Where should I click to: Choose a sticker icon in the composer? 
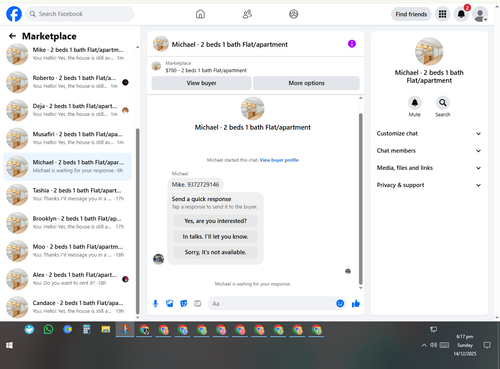coord(184,304)
